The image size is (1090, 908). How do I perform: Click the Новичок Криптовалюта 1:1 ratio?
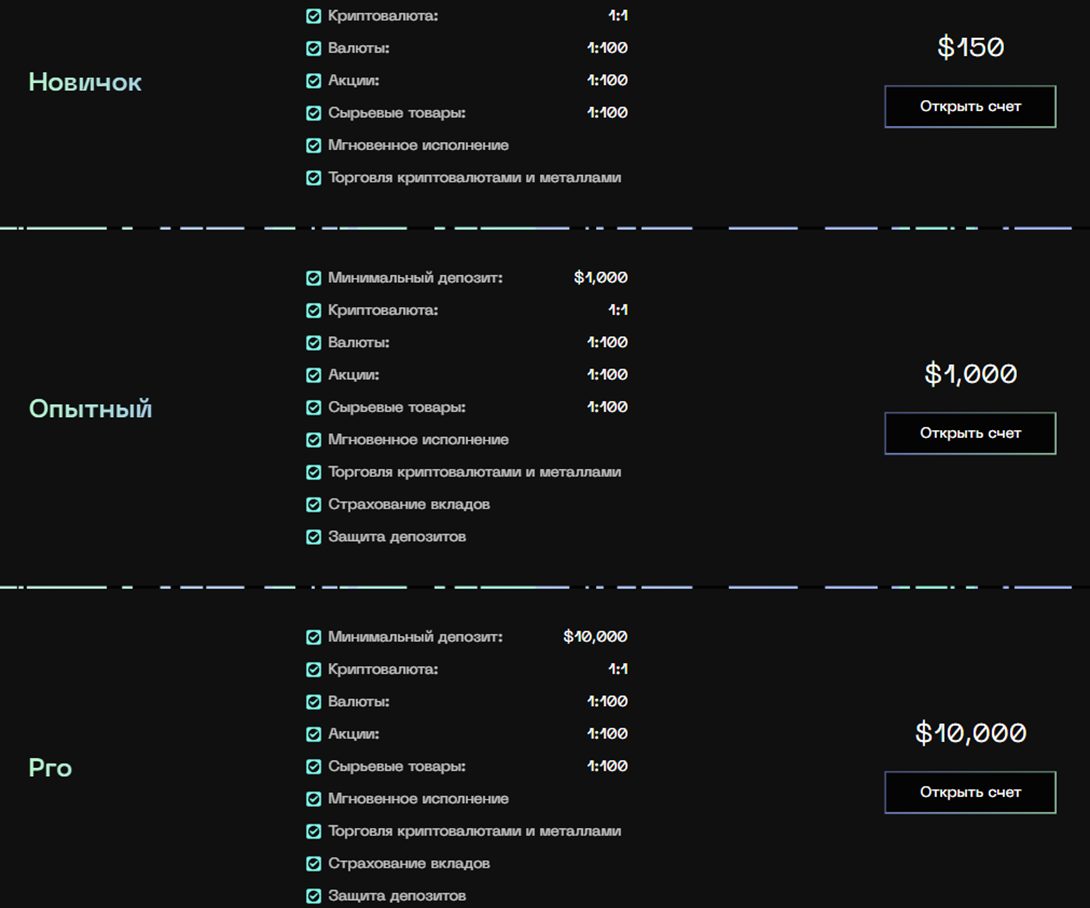[618, 15]
